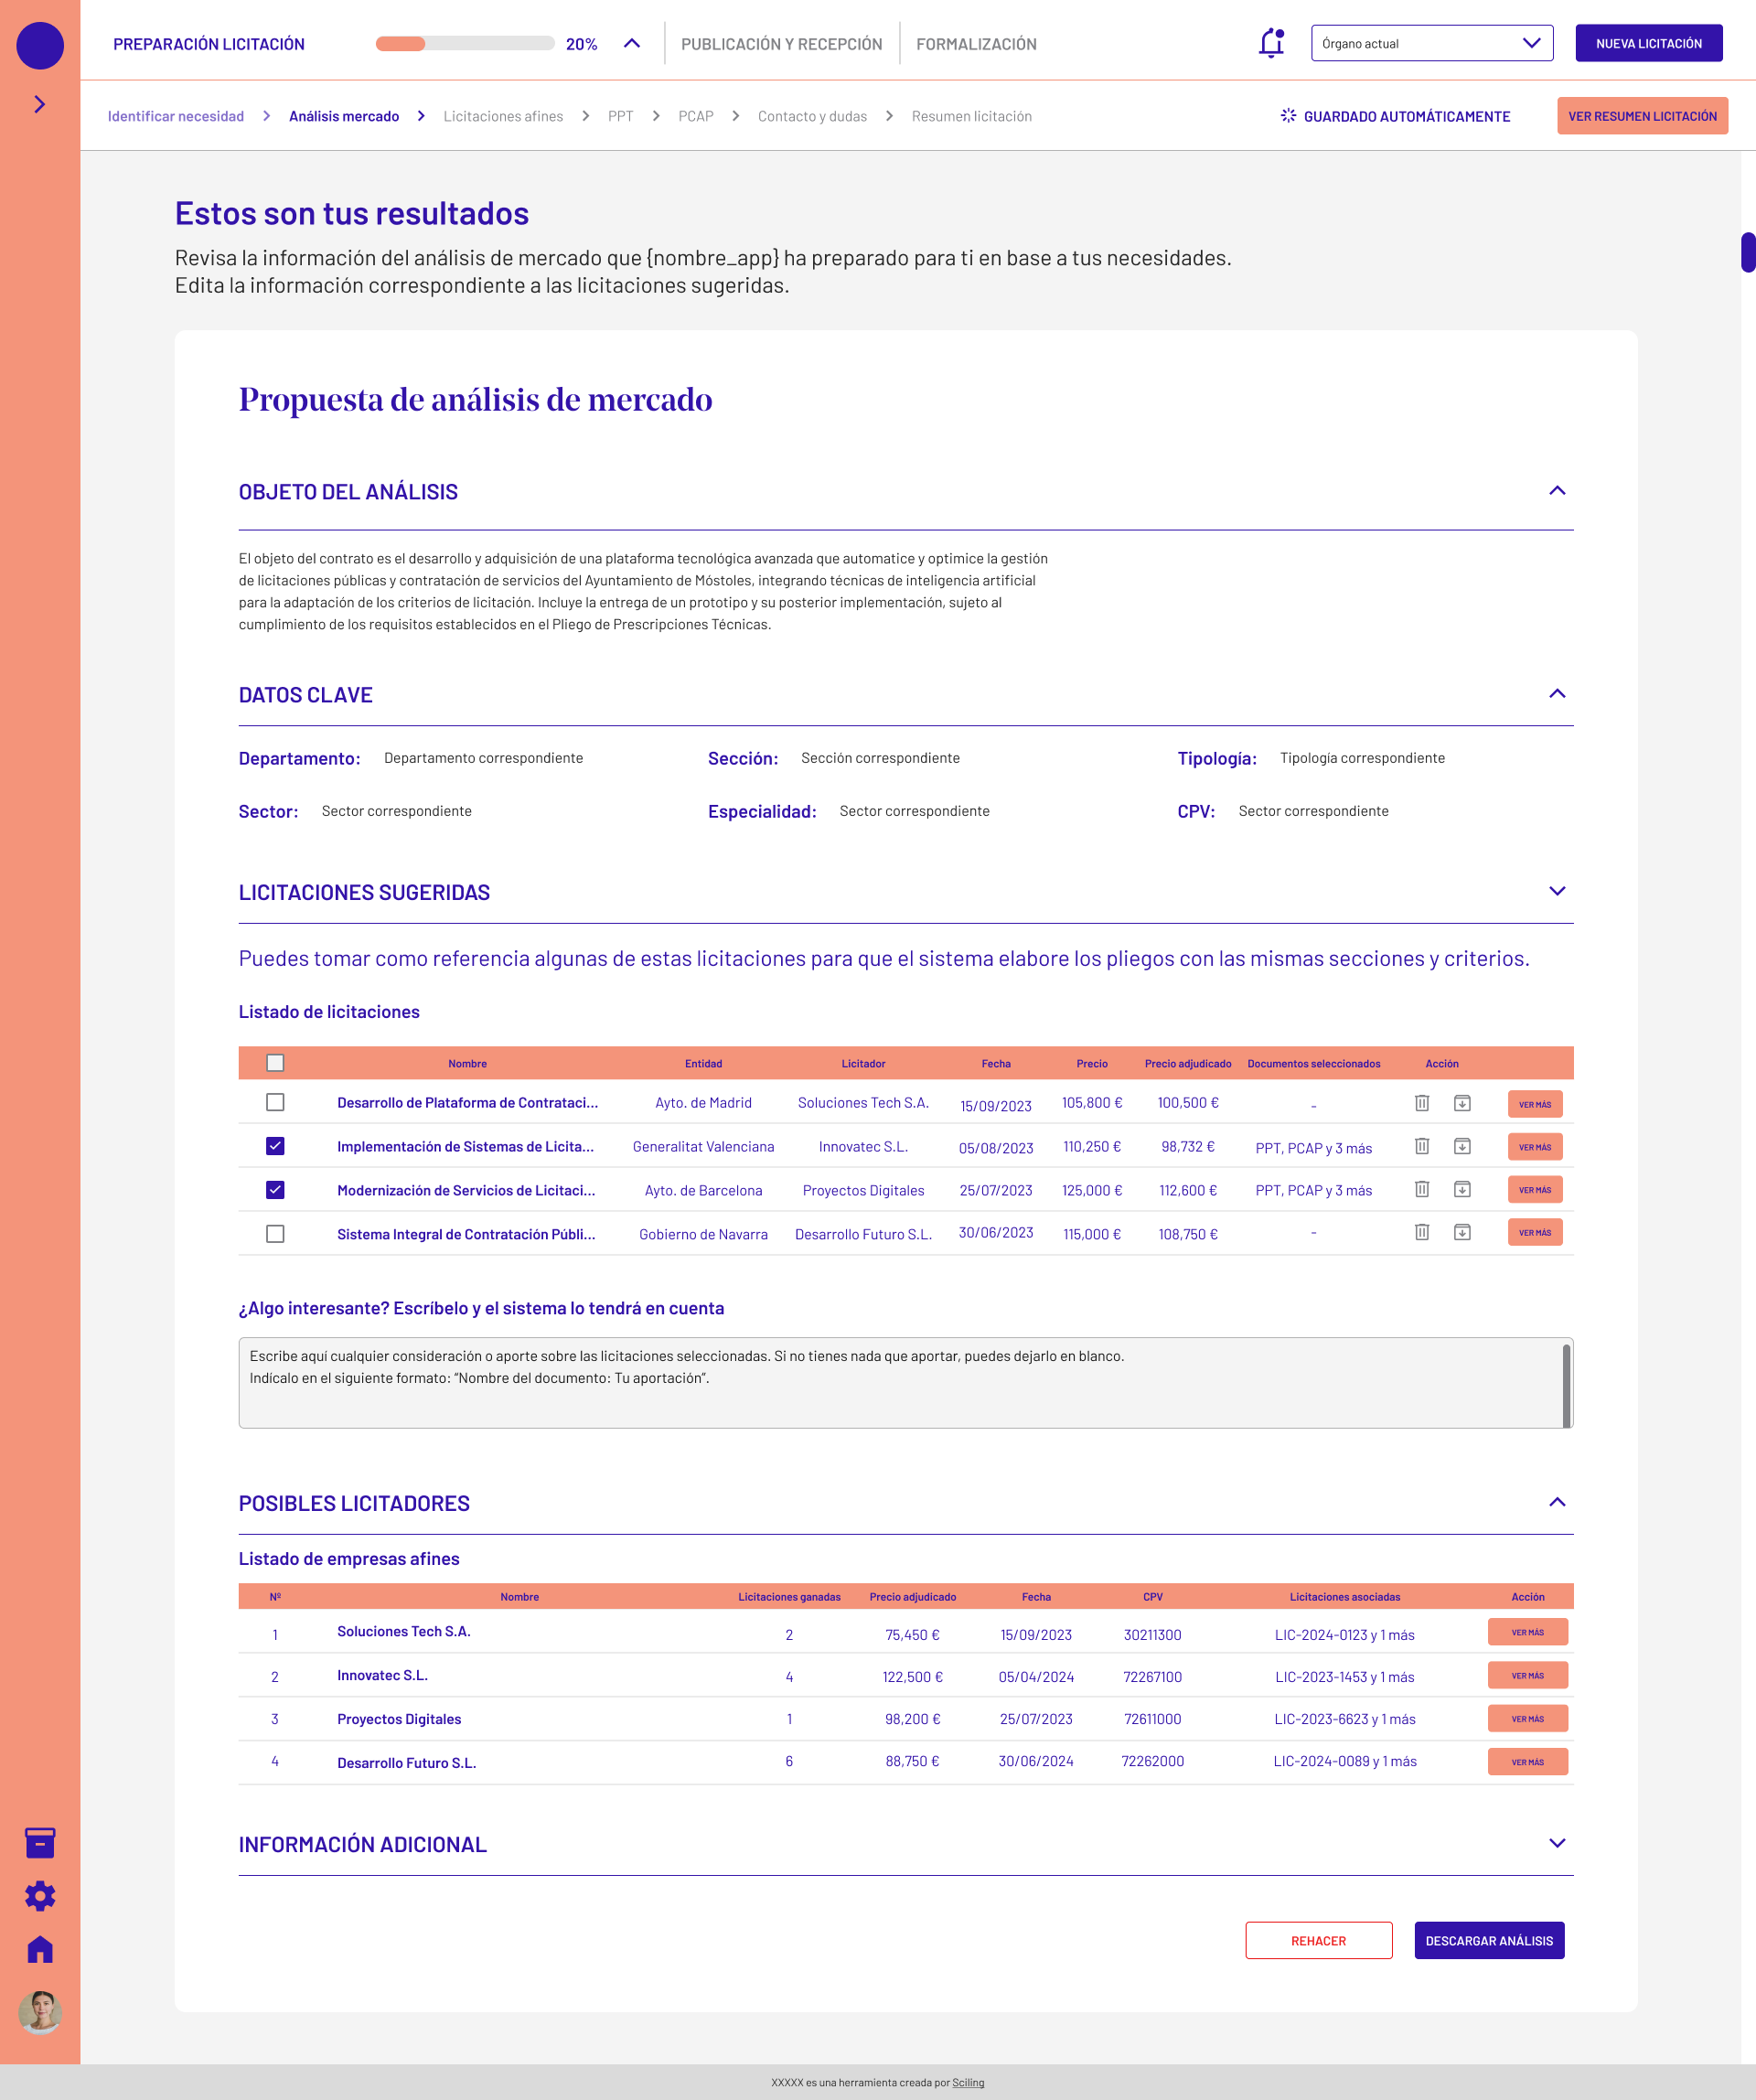Switch to PUBLICACIÓN Y RECEPCIÓN tab
1756x2100 pixels.
[x=781, y=44]
